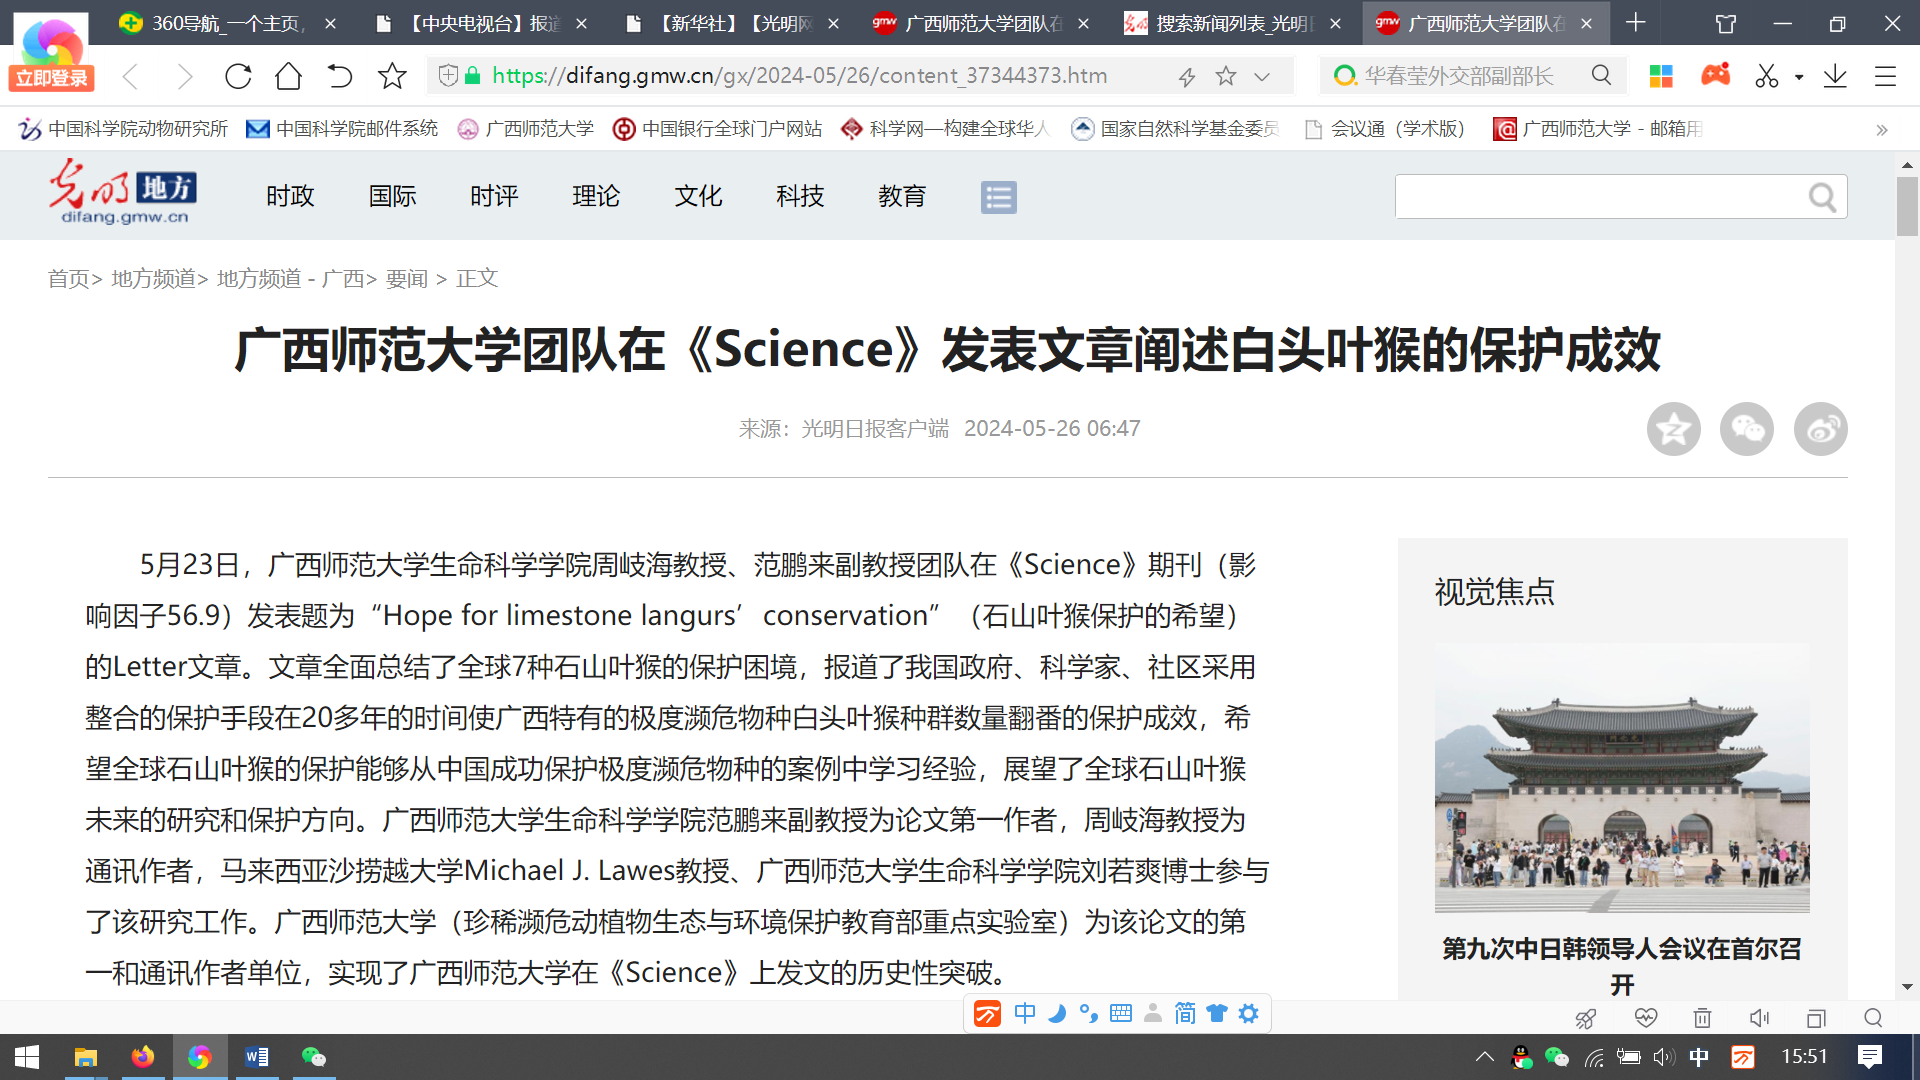The image size is (1920, 1080).
Task: Toggle Chinese input mode in Sogou toolbar
Action: point(1024,1013)
